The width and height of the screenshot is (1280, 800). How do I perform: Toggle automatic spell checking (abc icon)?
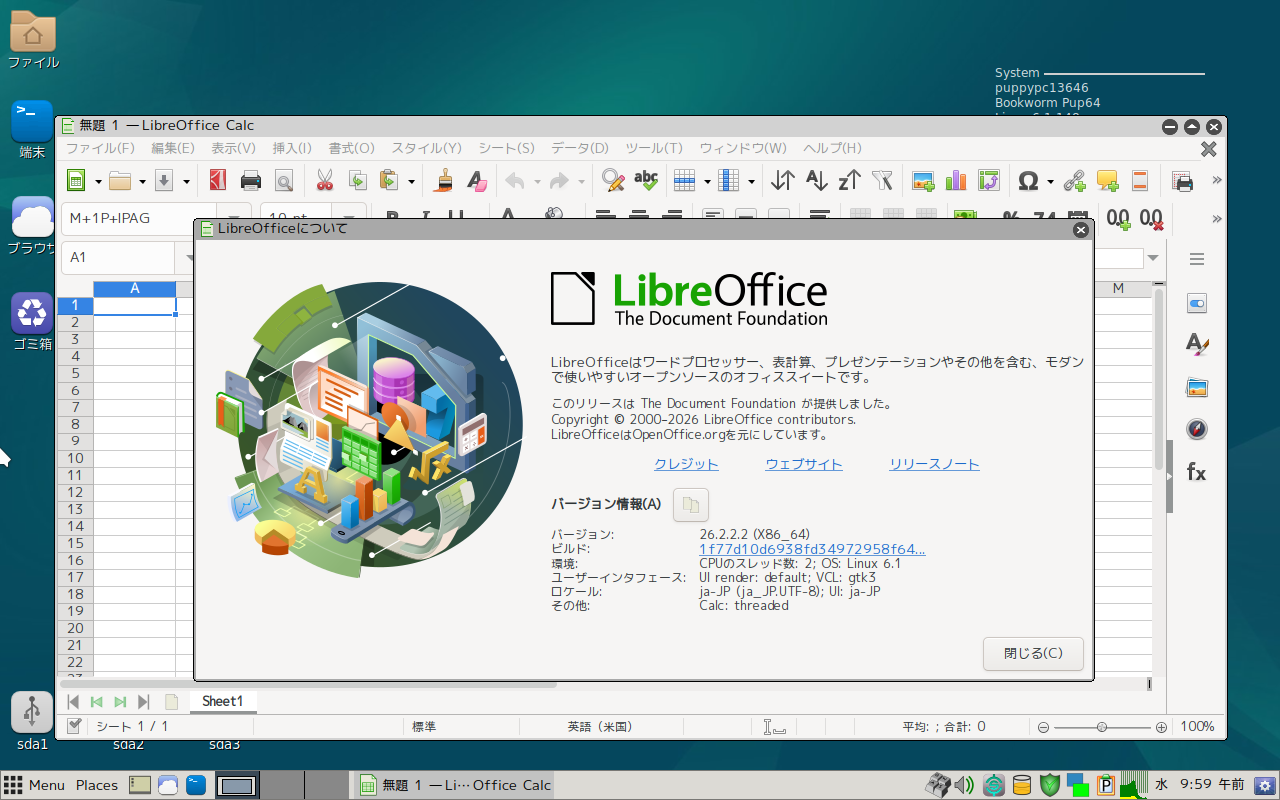tap(646, 181)
